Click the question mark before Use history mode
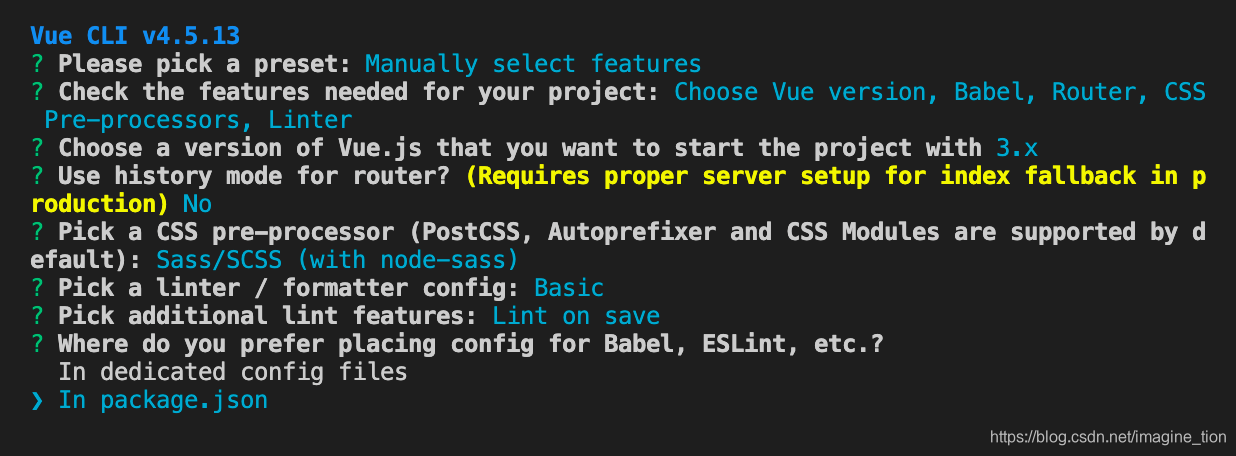Viewport: 1236px width, 456px height. coord(37,176)
